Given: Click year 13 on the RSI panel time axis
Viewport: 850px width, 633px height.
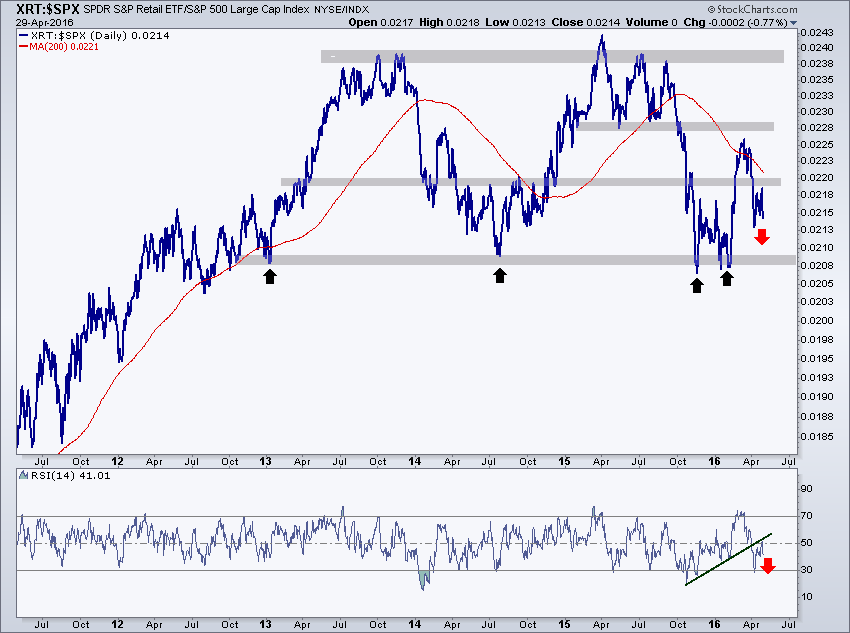Looking at the screenshot, I should coord(265,624).
